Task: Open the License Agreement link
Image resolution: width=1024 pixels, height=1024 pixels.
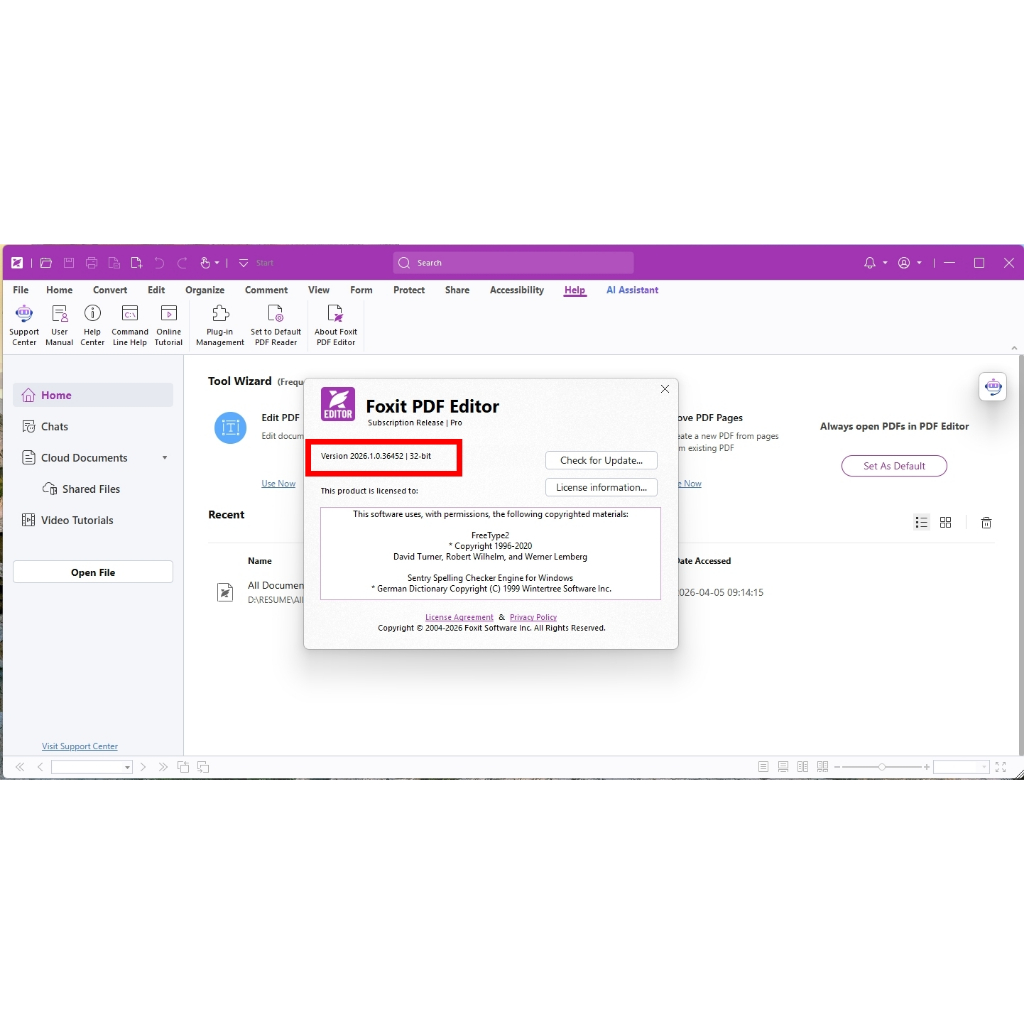Action: [x=459, y=617]
